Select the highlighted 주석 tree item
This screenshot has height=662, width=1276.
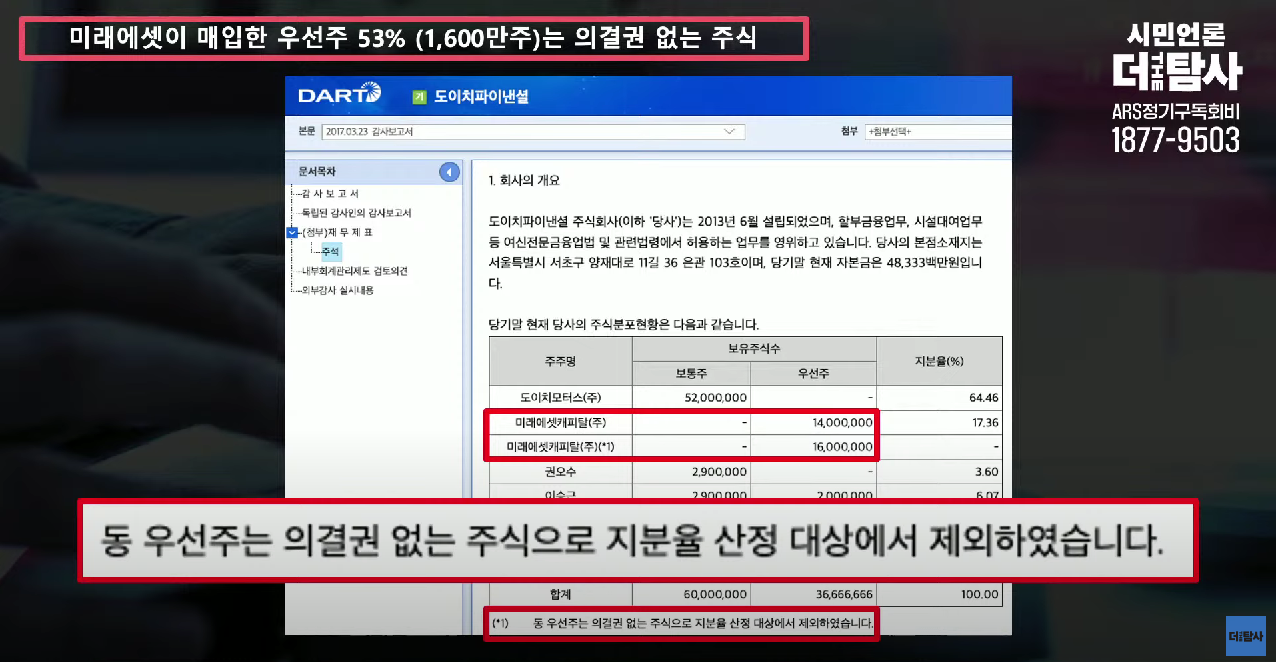tap(333, 252)
